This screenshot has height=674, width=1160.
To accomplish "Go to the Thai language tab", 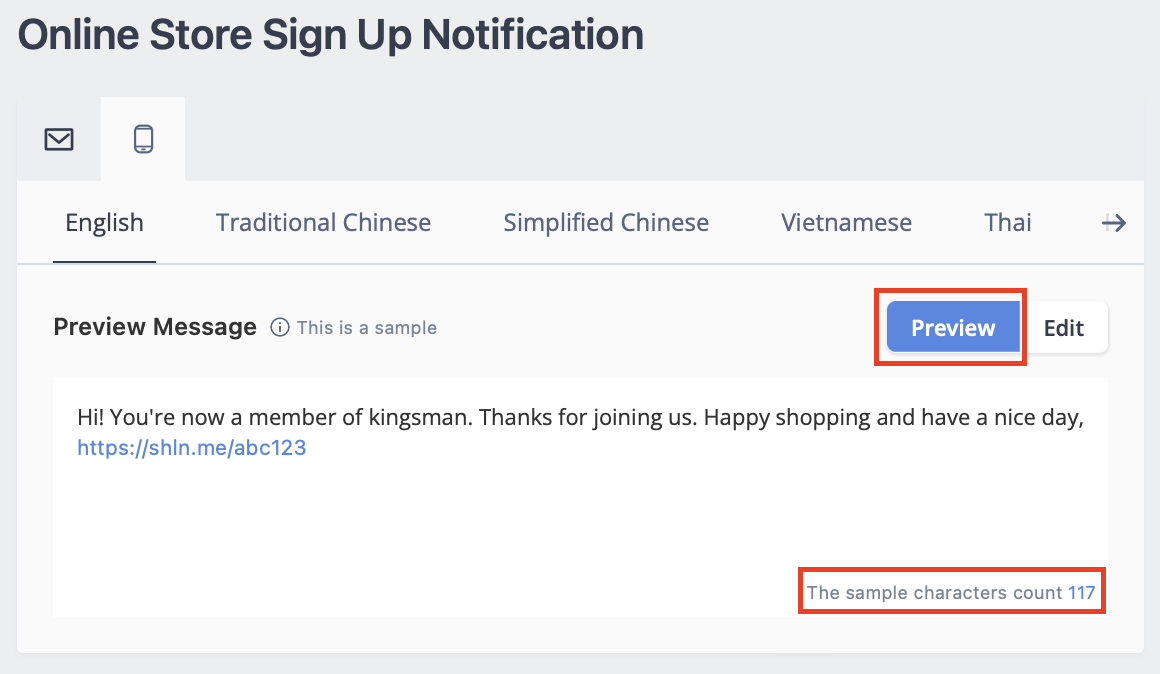I will point(1008,223).
